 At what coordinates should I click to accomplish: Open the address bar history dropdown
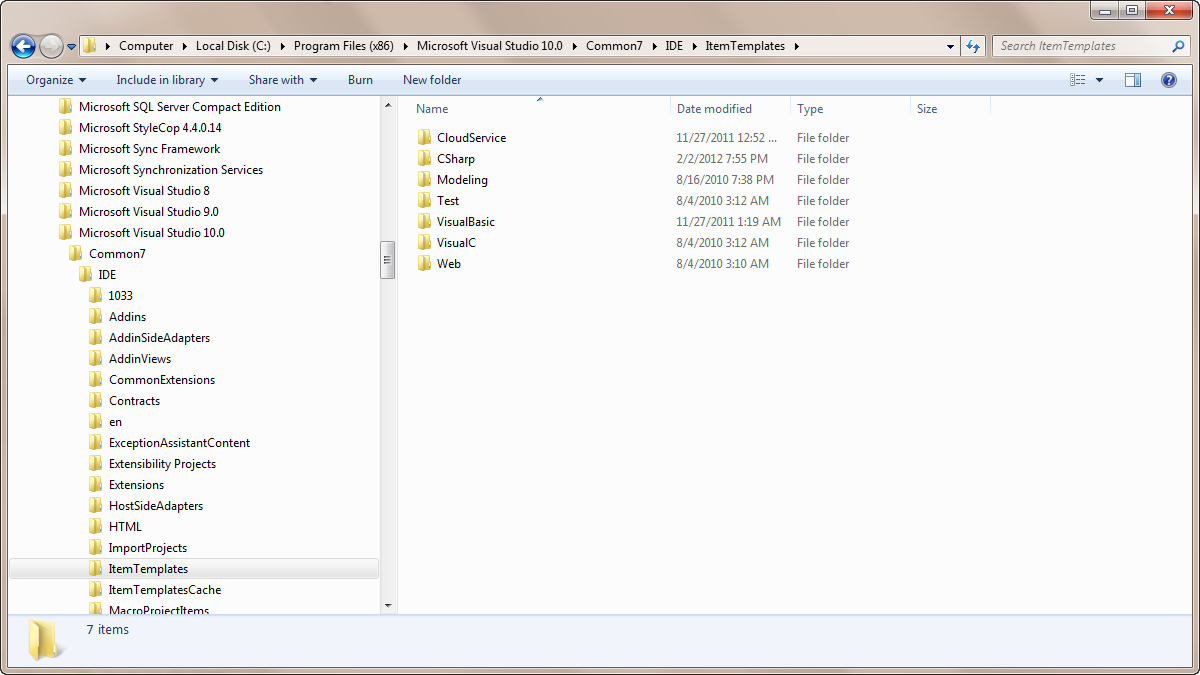tap(949, 45)
